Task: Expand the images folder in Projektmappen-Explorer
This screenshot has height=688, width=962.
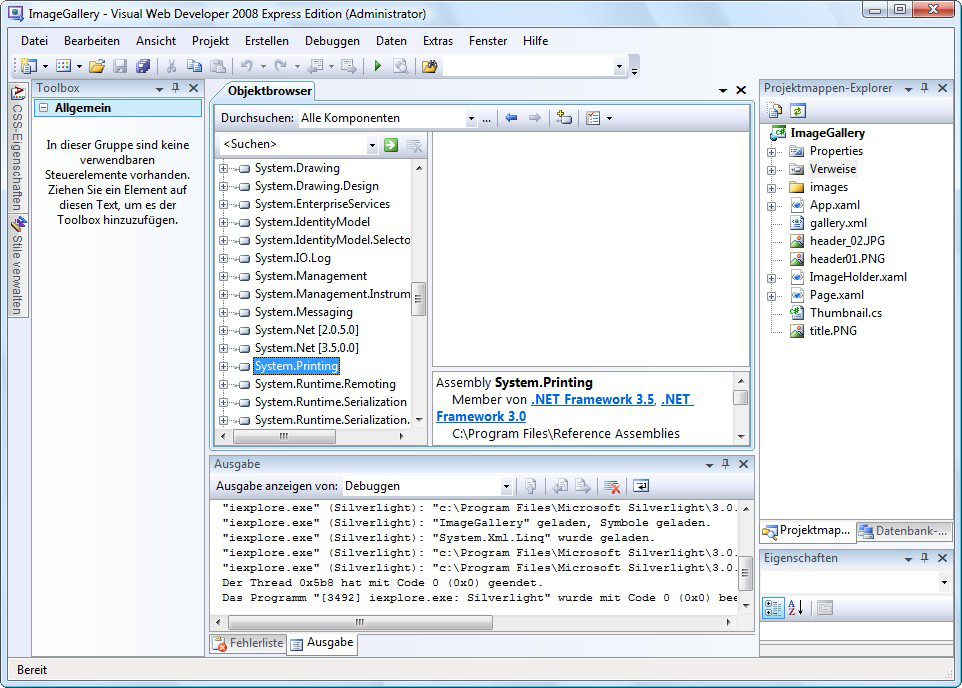Action: (x=772, y=187)
